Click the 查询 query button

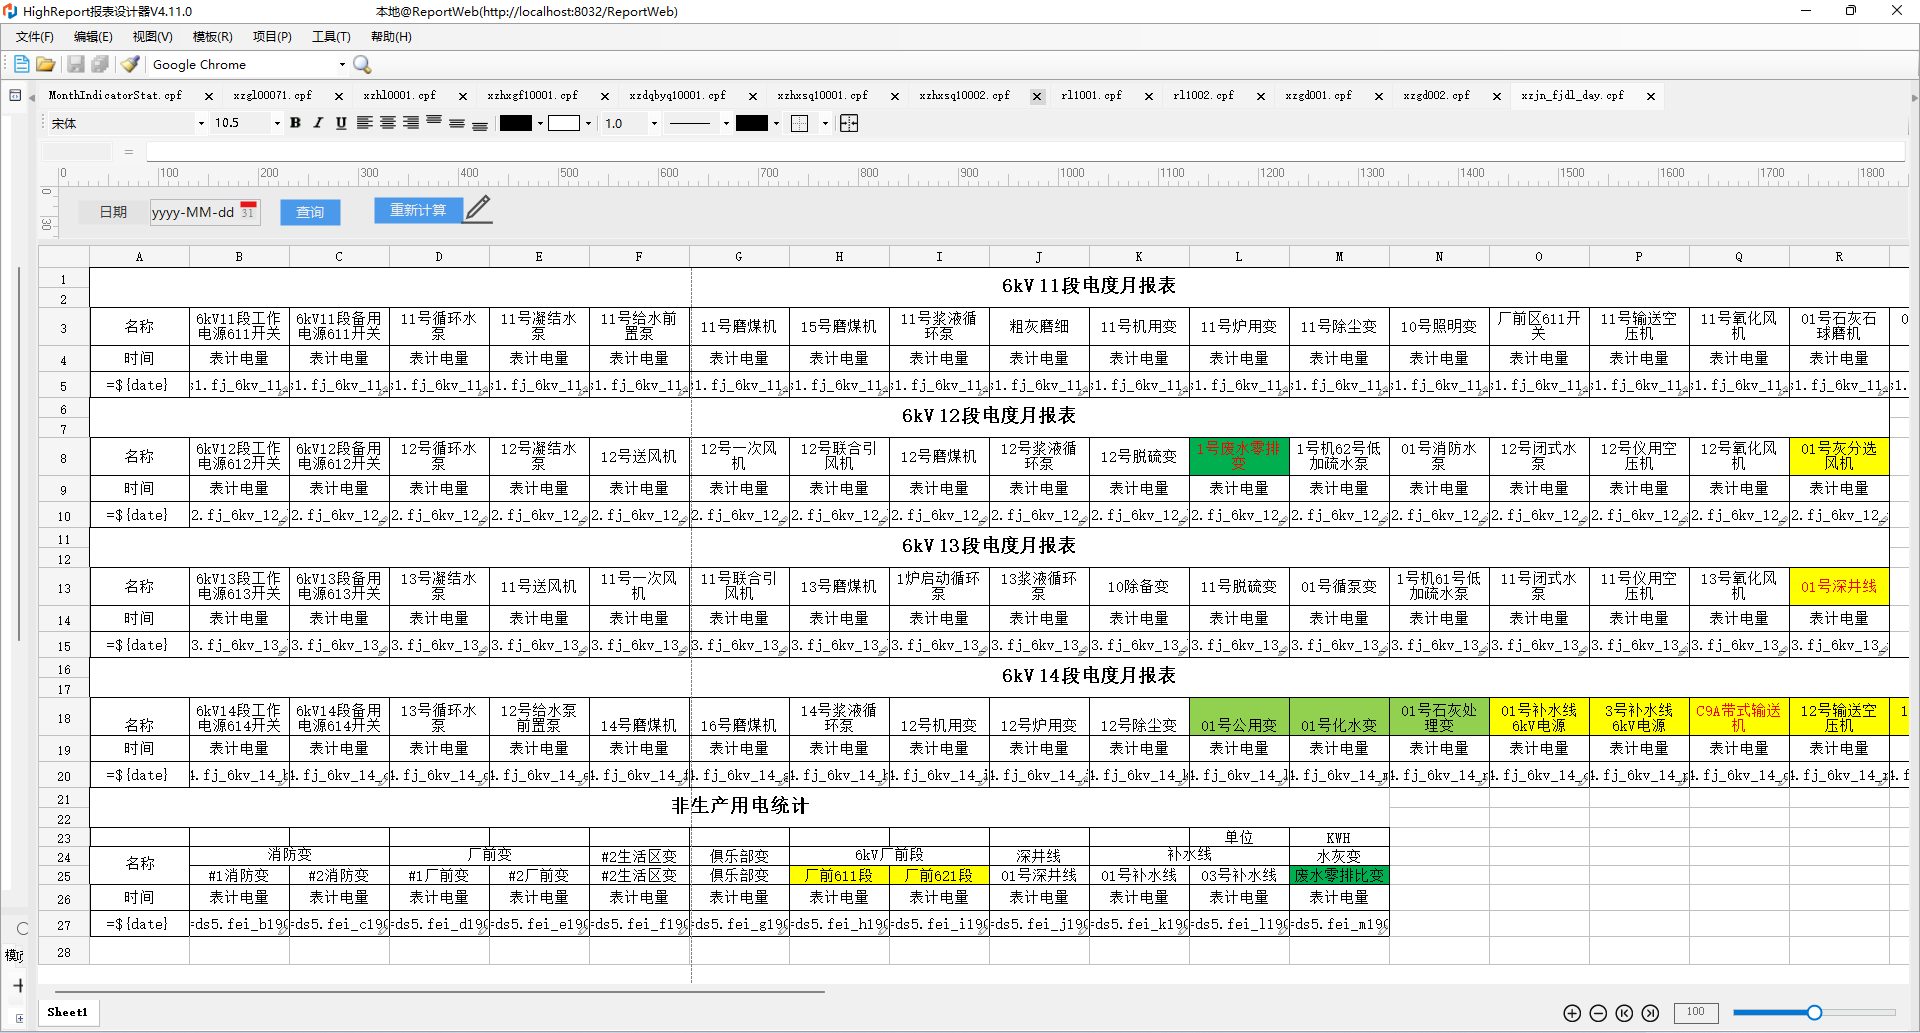tap(310, 212)
